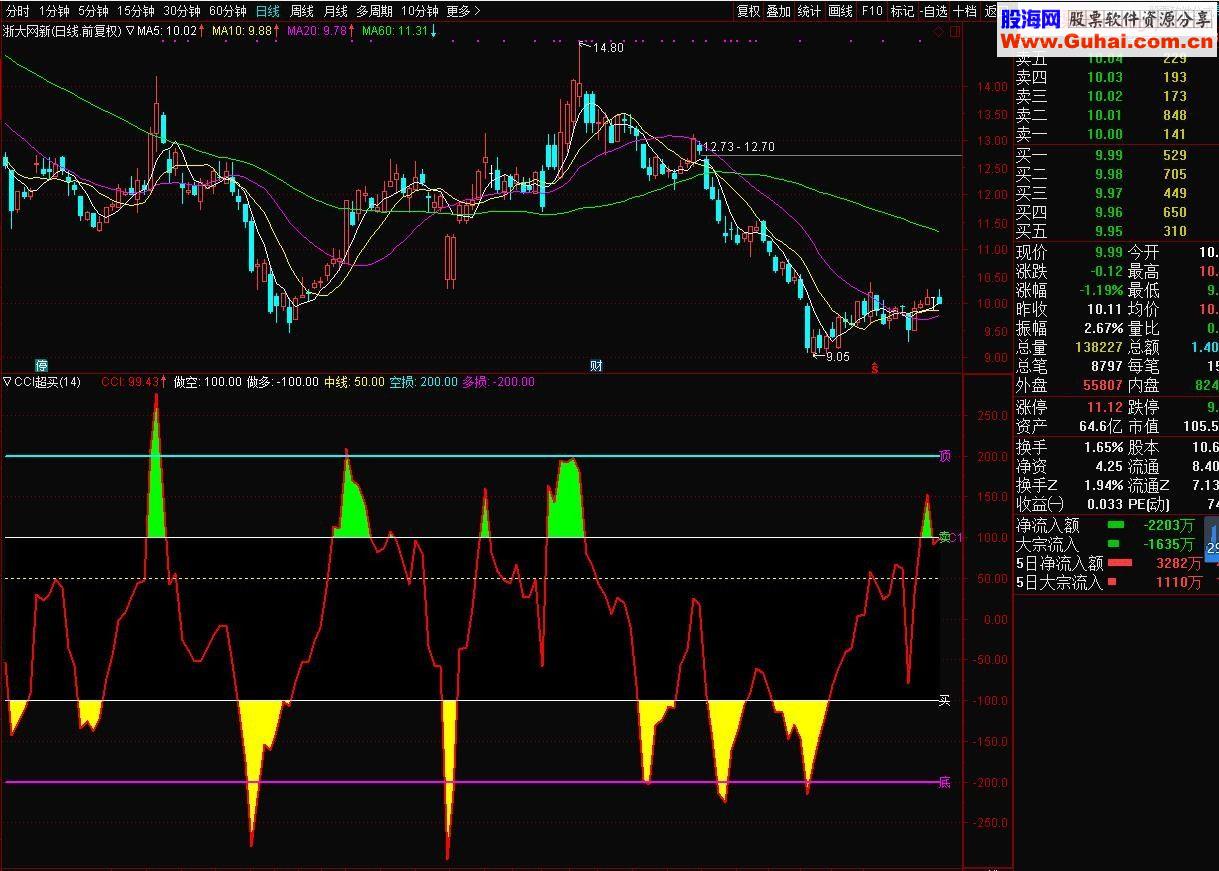The image size is (1219, 871).
Task: Click the 净流入额 green flow bar
Action: [x=1115, y=524]
